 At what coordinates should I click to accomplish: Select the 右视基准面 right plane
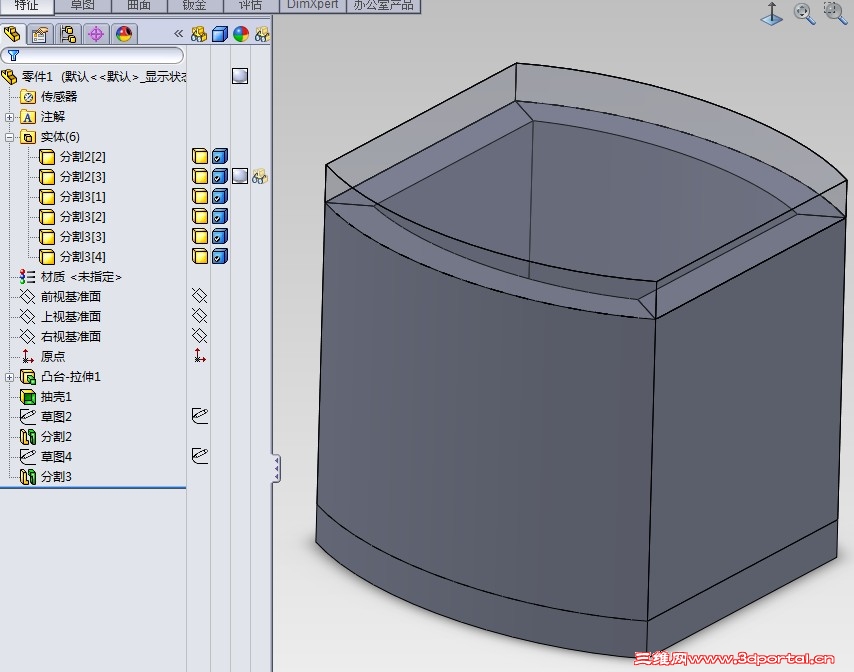[x=60, y=337]
